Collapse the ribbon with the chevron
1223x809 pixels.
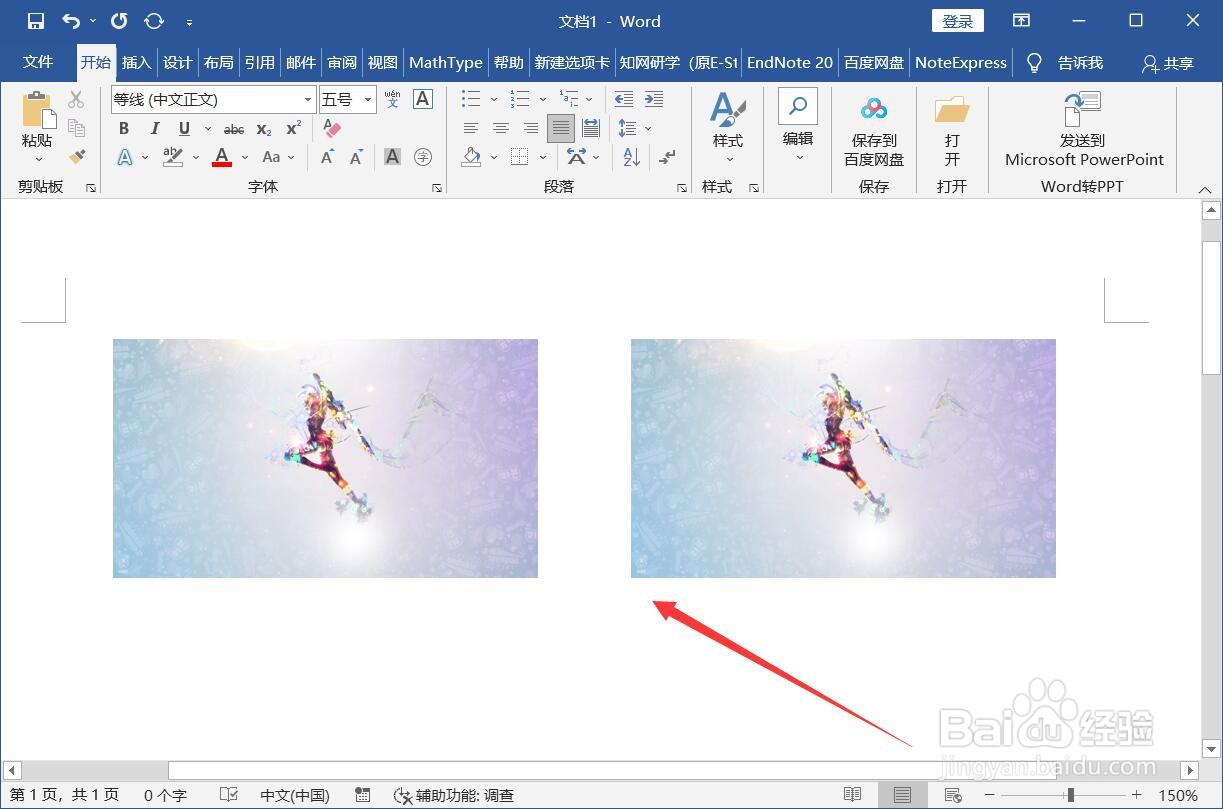(x=1205, y=188)
